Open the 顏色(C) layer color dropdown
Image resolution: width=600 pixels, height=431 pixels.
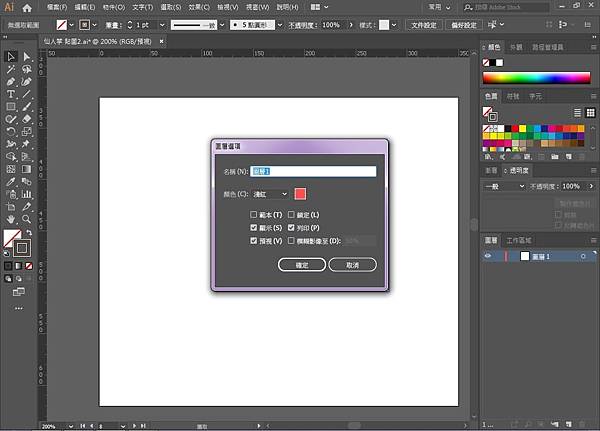click(x=271, y=194)
